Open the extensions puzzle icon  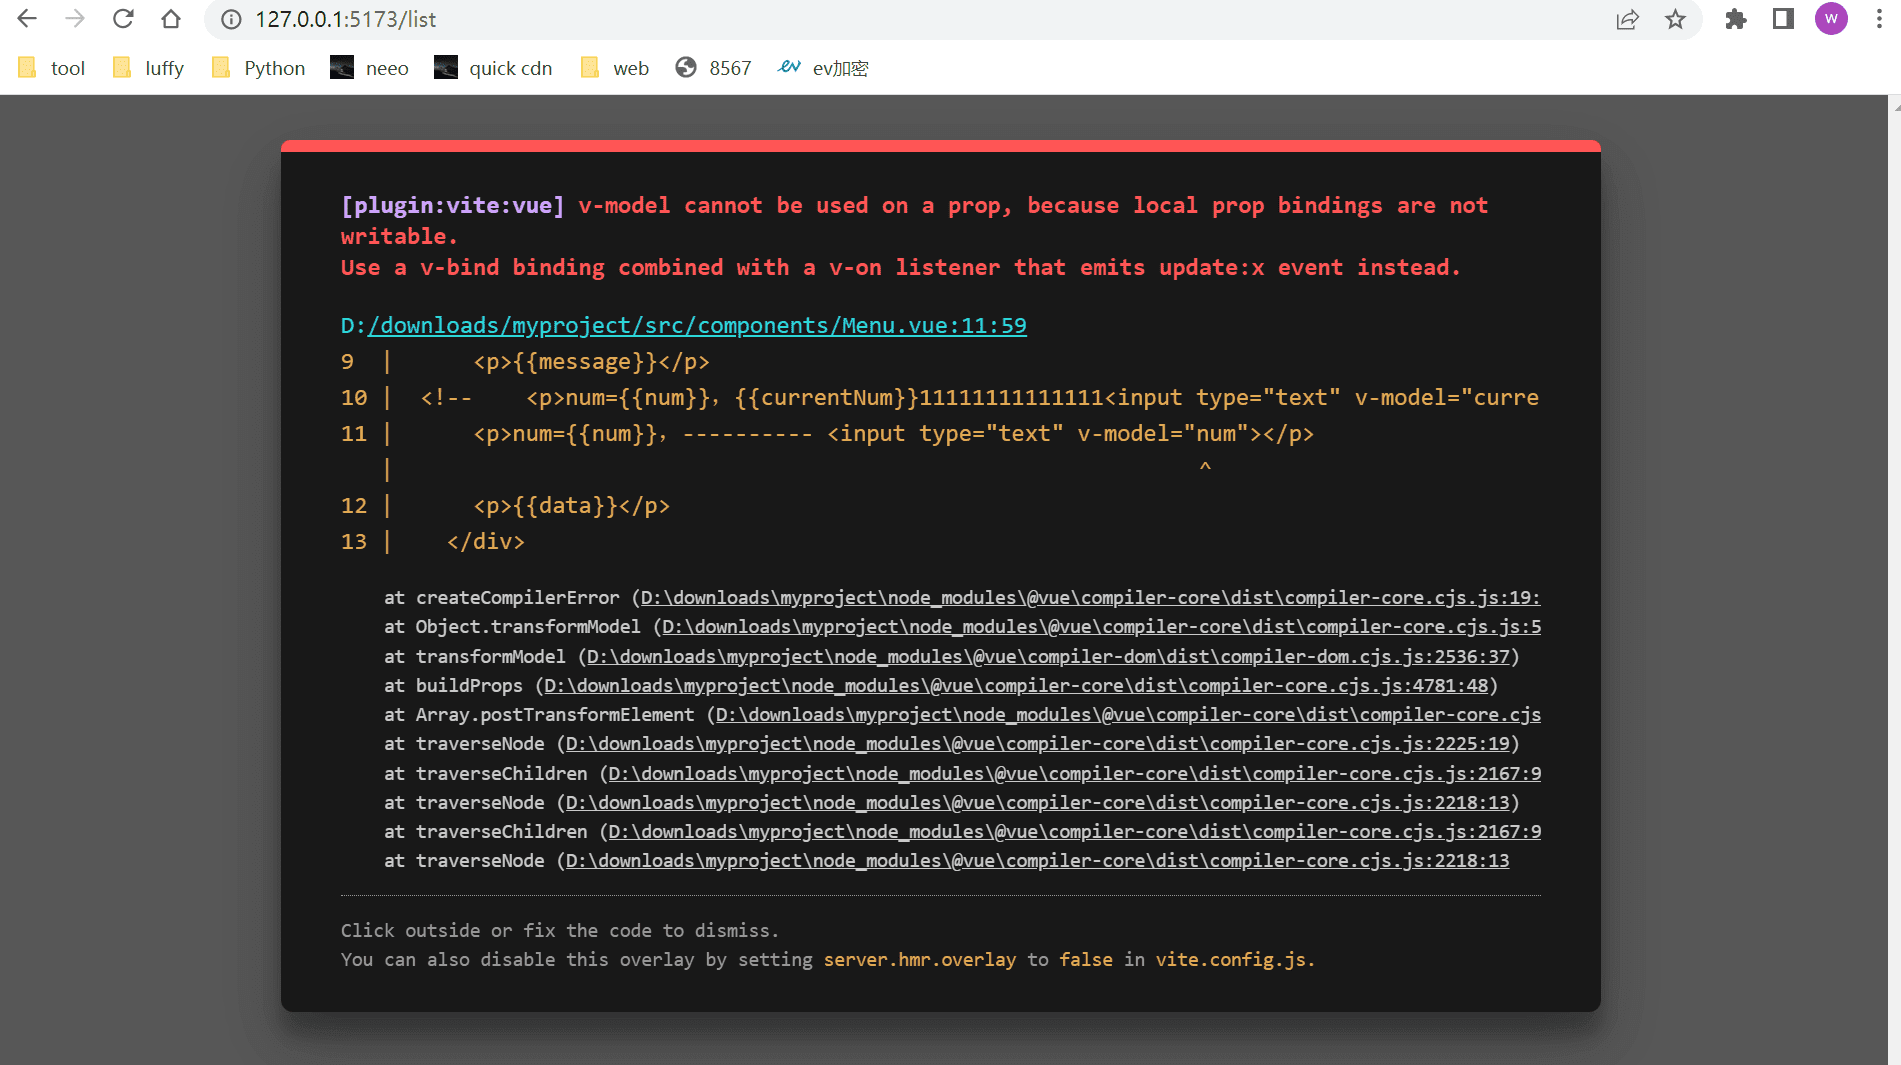click(1735, 19)
